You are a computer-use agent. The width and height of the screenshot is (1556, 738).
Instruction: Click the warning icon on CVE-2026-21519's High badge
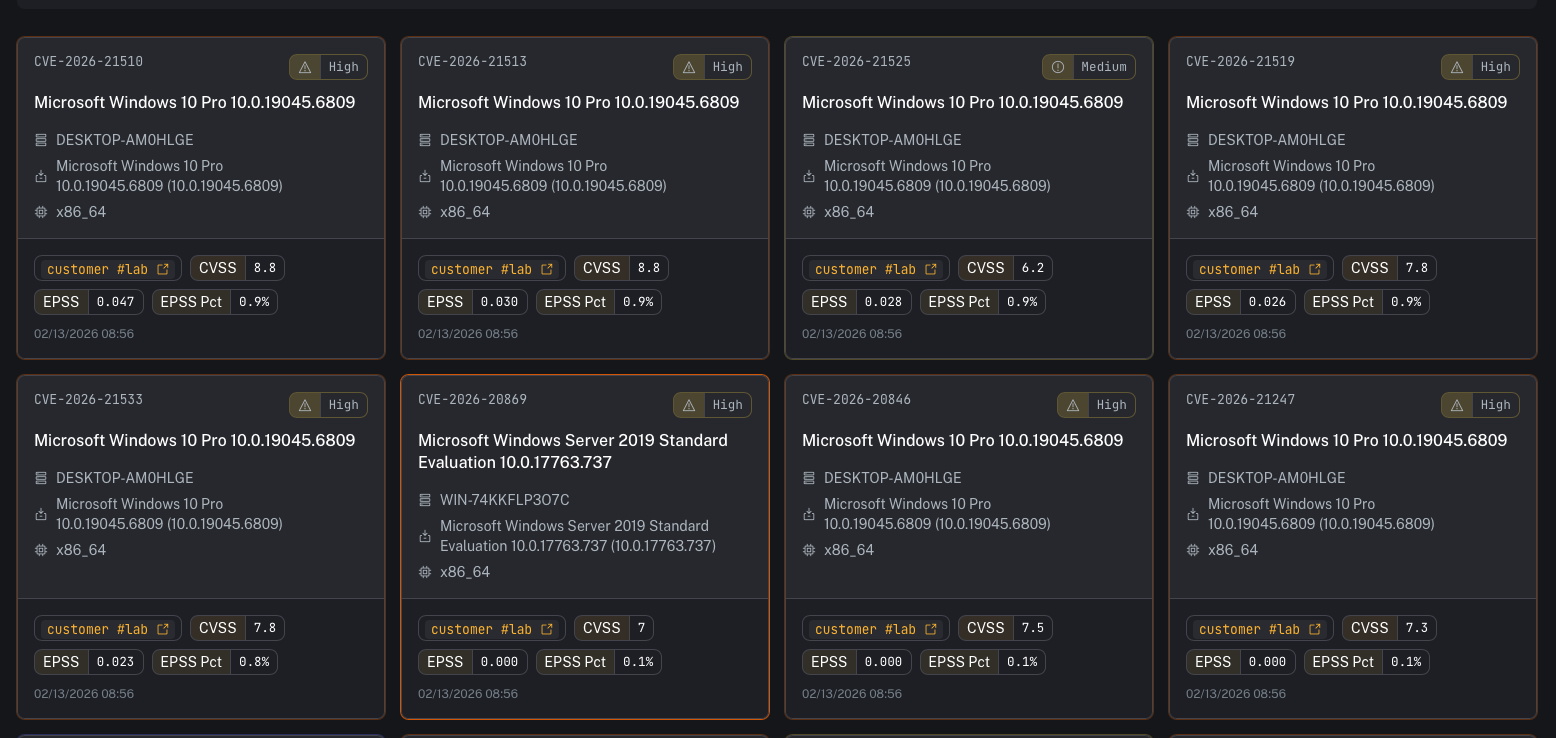click(1457, 67)
